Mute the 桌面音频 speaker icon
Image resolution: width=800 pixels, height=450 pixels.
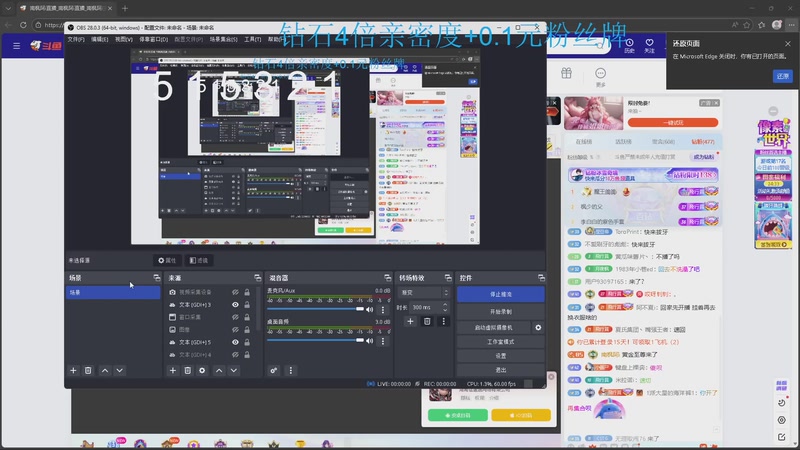tap(369, 340)
